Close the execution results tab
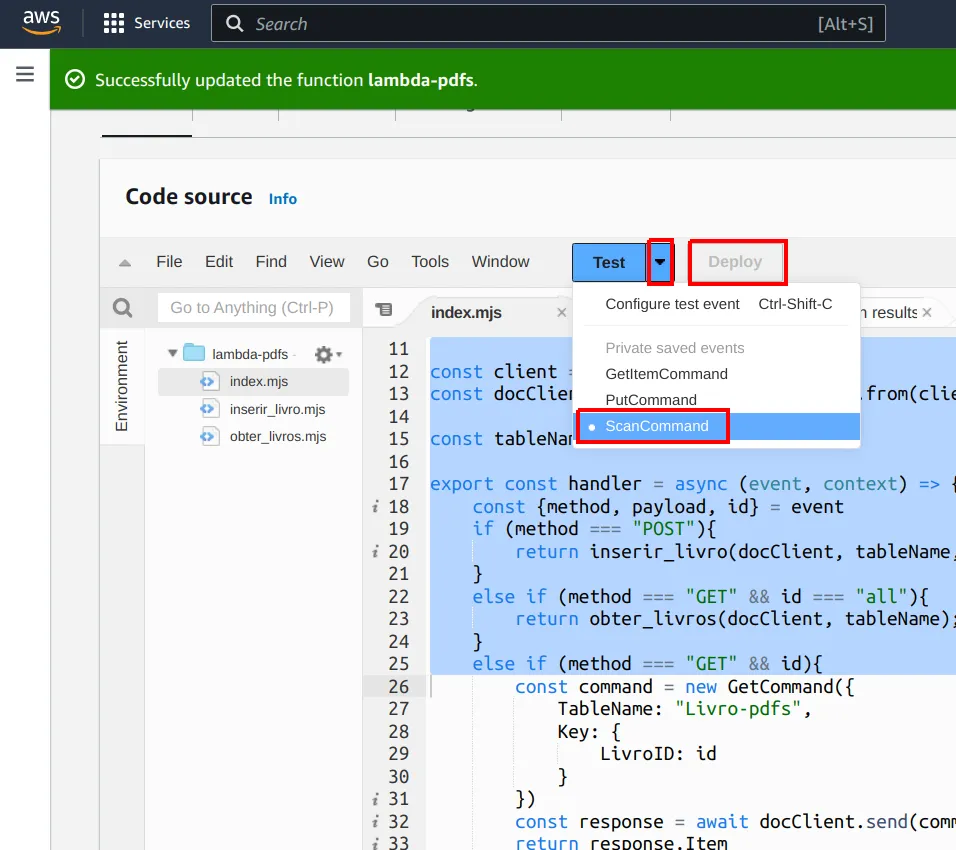This screenshot has width=956, height=850. (927, 313)
